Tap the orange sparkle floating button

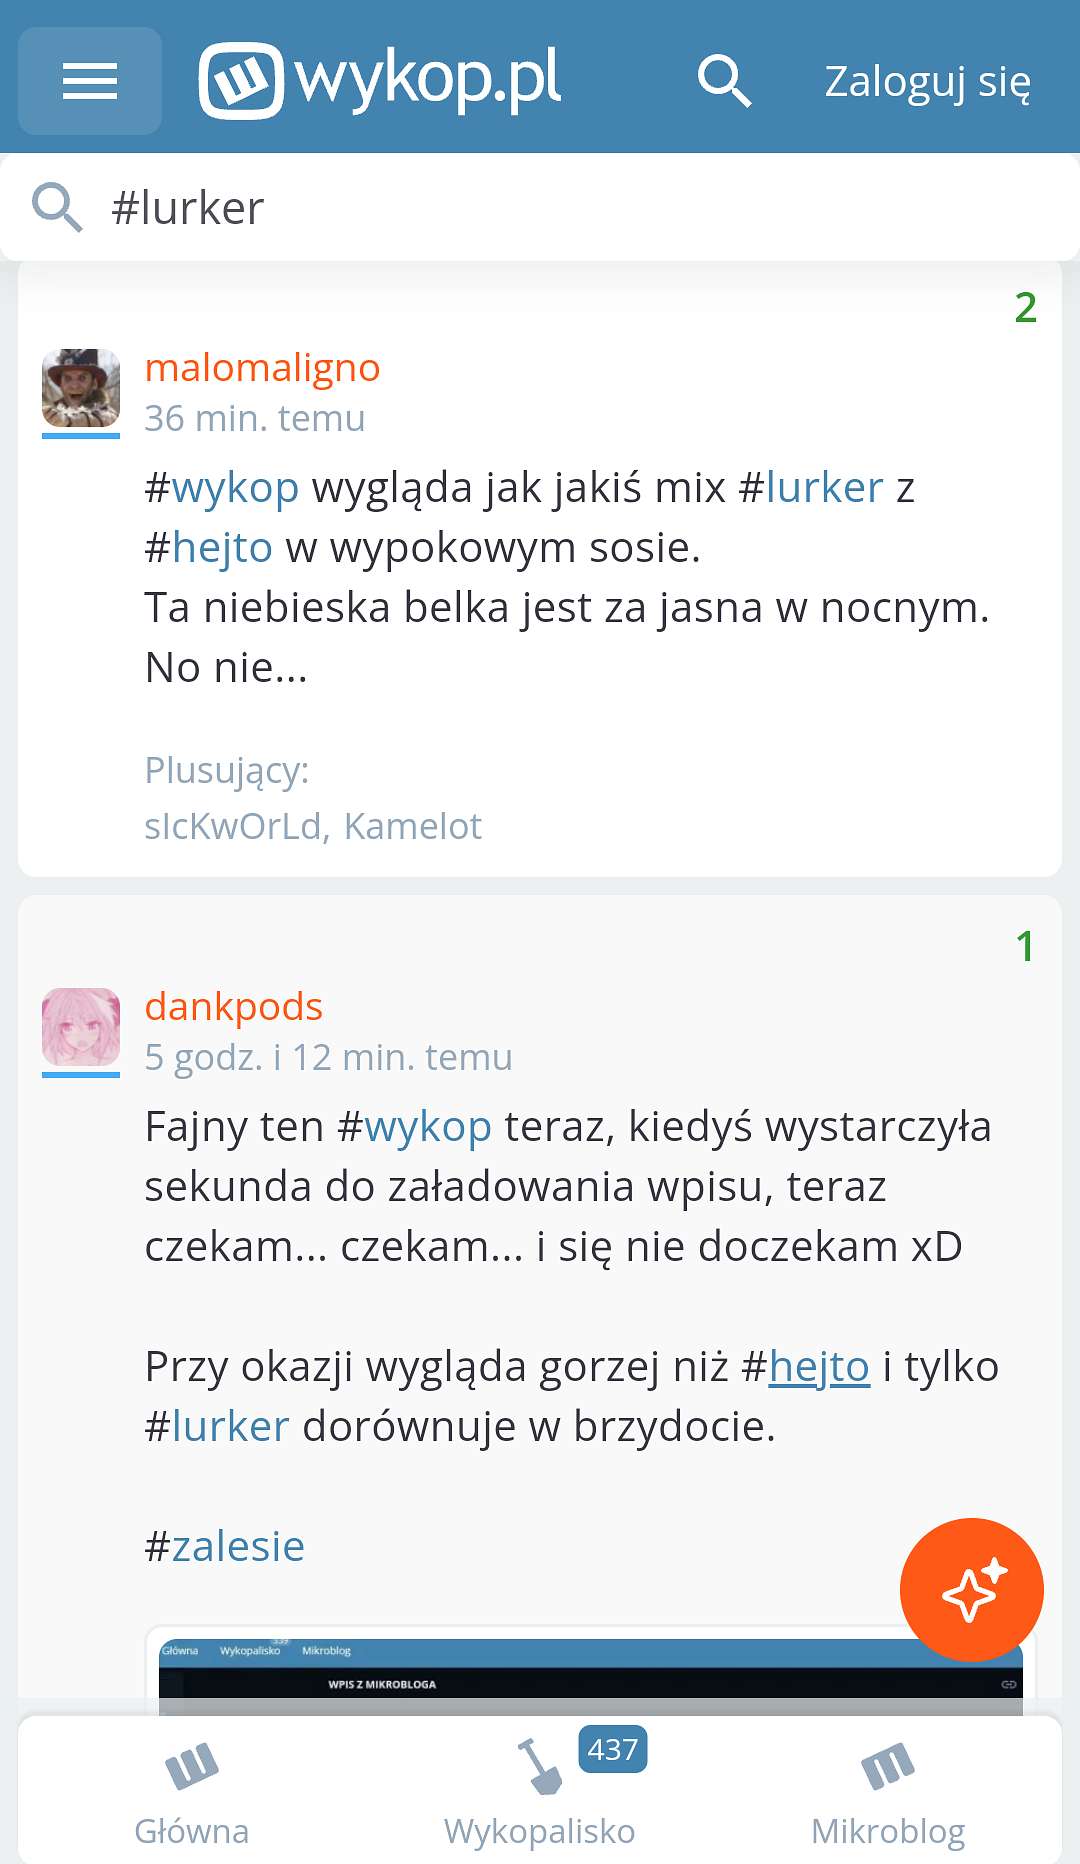(972, 1590)
